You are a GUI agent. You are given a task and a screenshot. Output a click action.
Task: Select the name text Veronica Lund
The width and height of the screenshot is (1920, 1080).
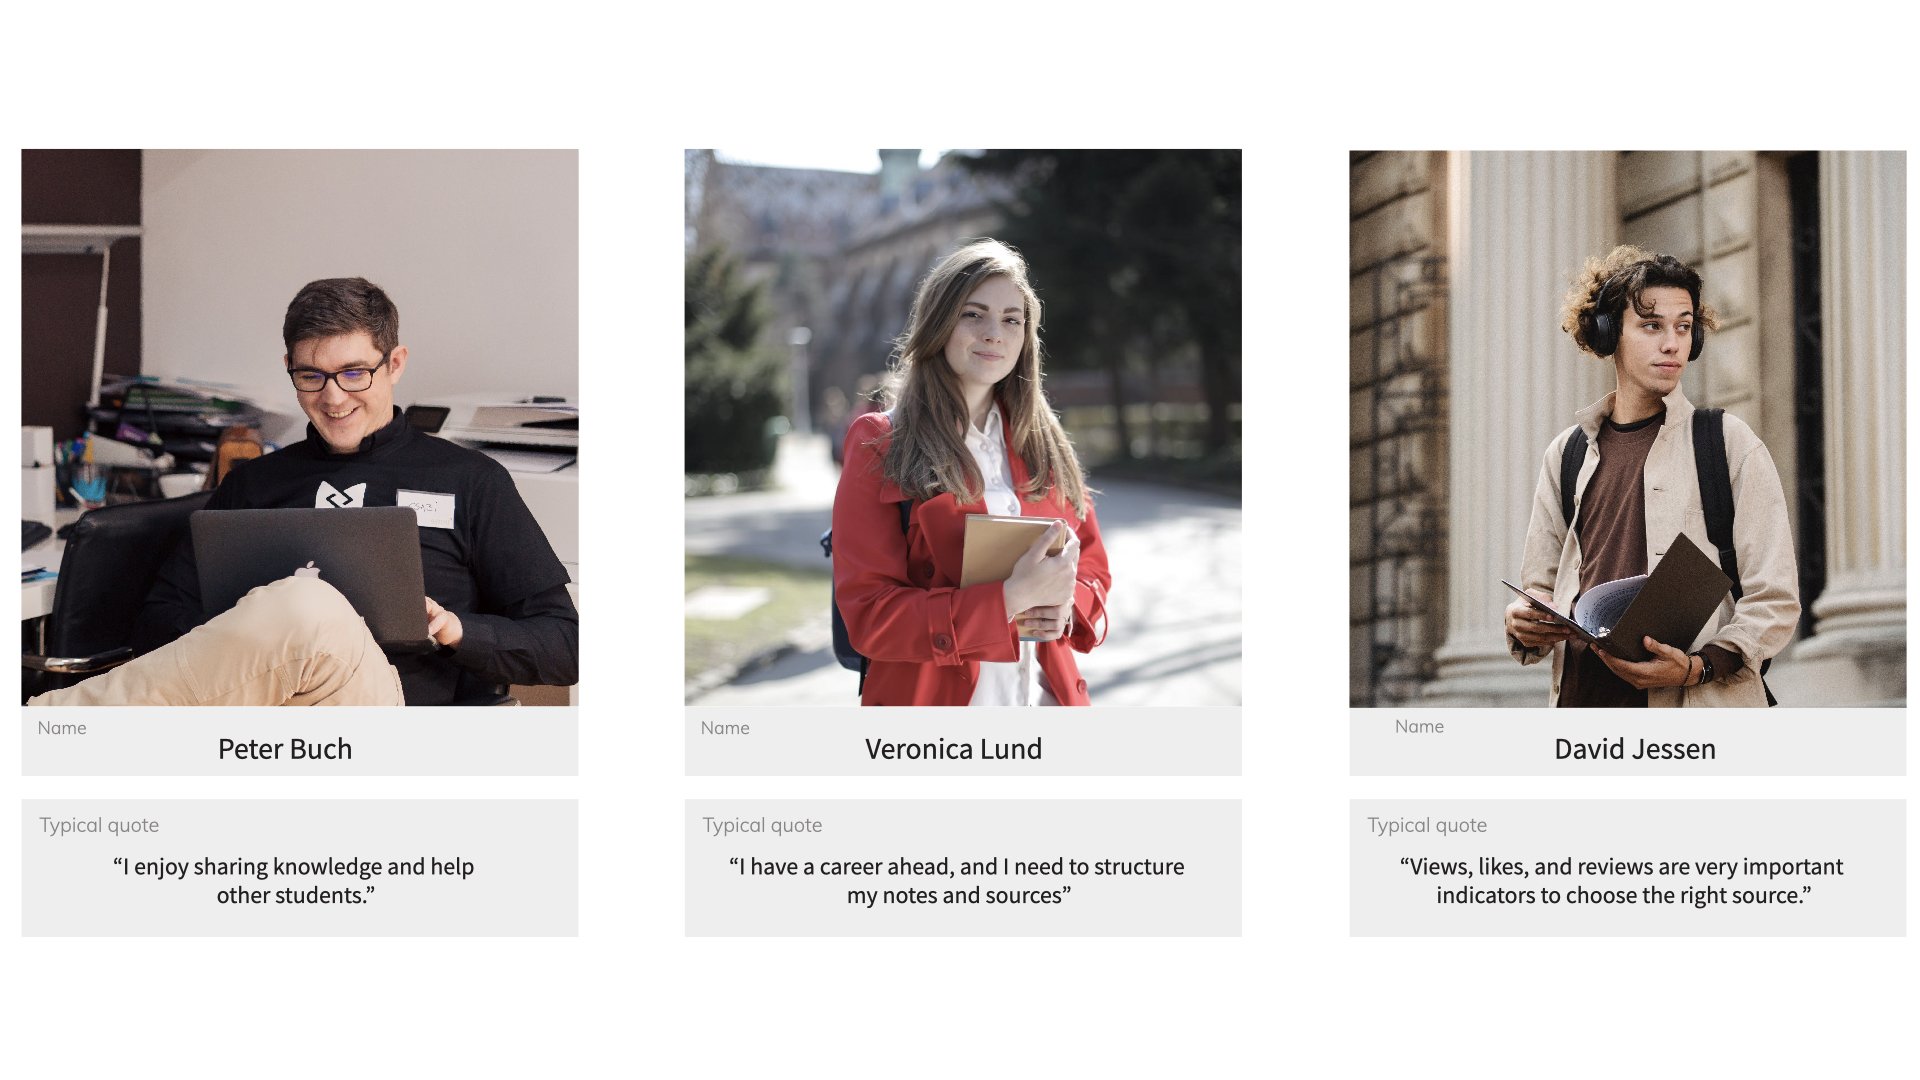953,749
